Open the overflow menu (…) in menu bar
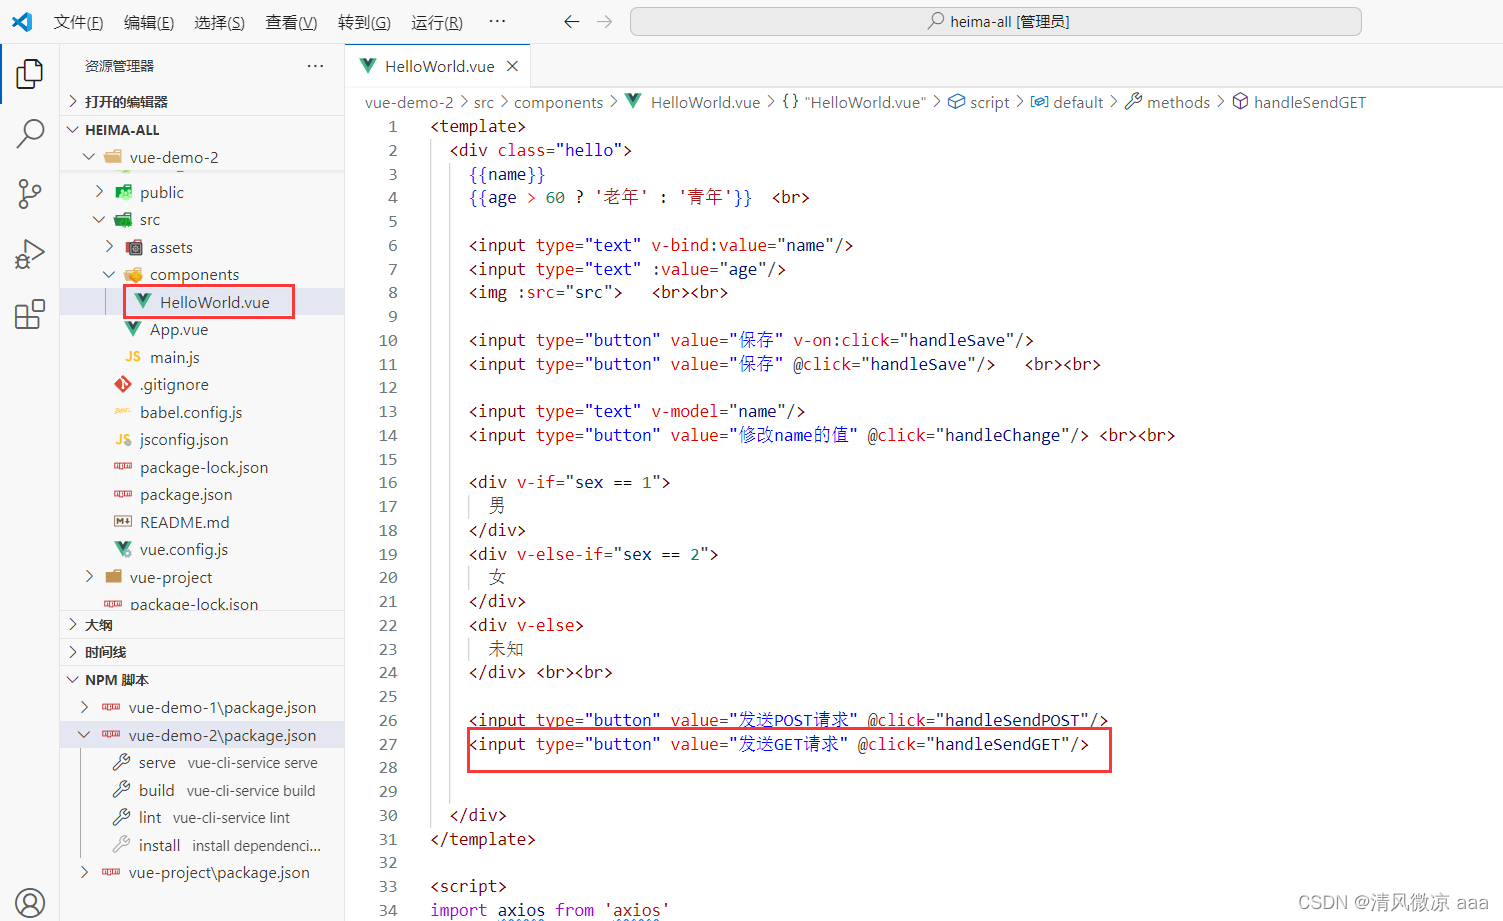 click(x=497, y=21)
